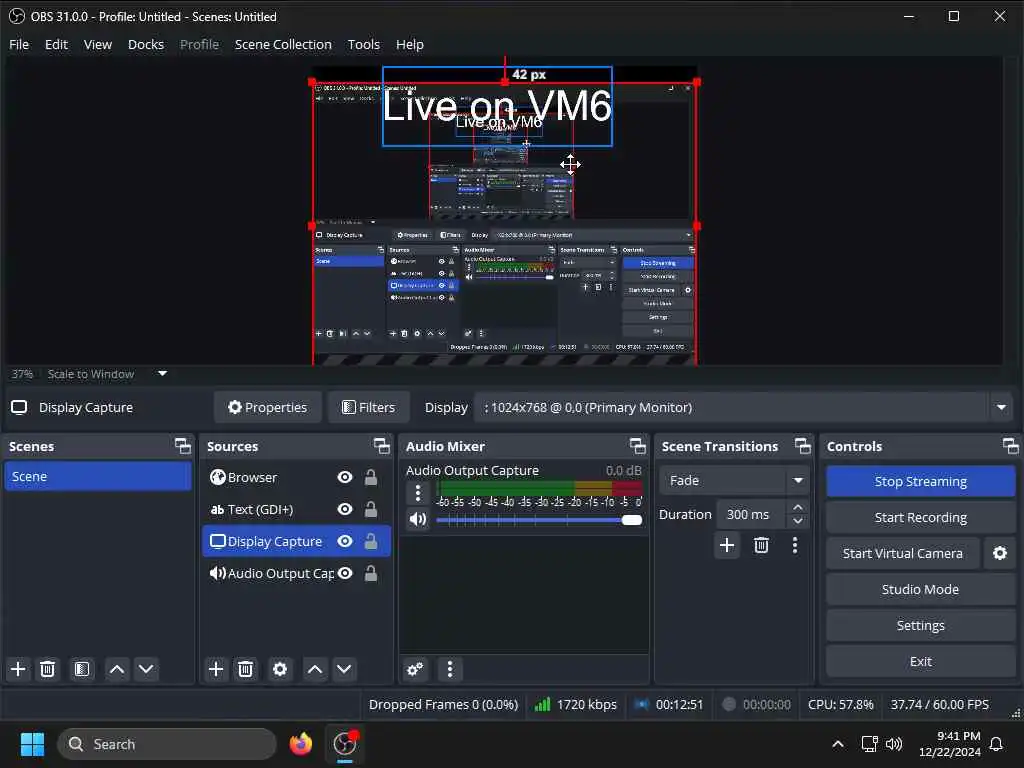Move source up in Sources list
Image resolution: width=1024 pixels, height=768 pixels.
click(315, 669)
